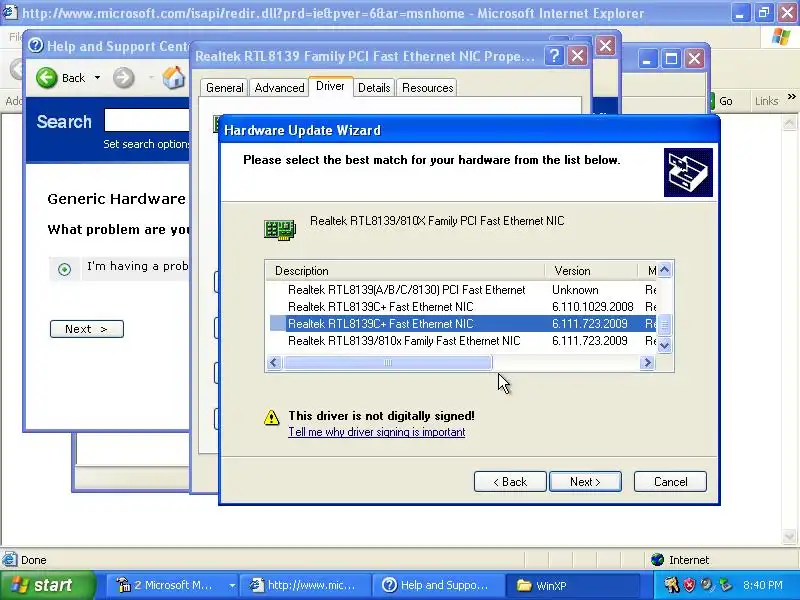Viewport: 800px width, 600px height.
Task: Click the Done page icon in status bar
Action: [x=9, y=560]
